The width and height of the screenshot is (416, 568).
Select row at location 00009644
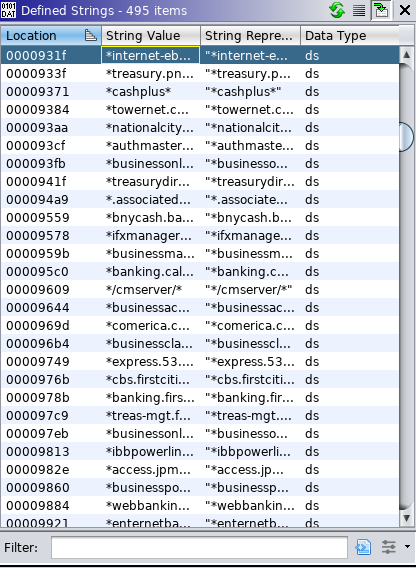pos(199,308)
